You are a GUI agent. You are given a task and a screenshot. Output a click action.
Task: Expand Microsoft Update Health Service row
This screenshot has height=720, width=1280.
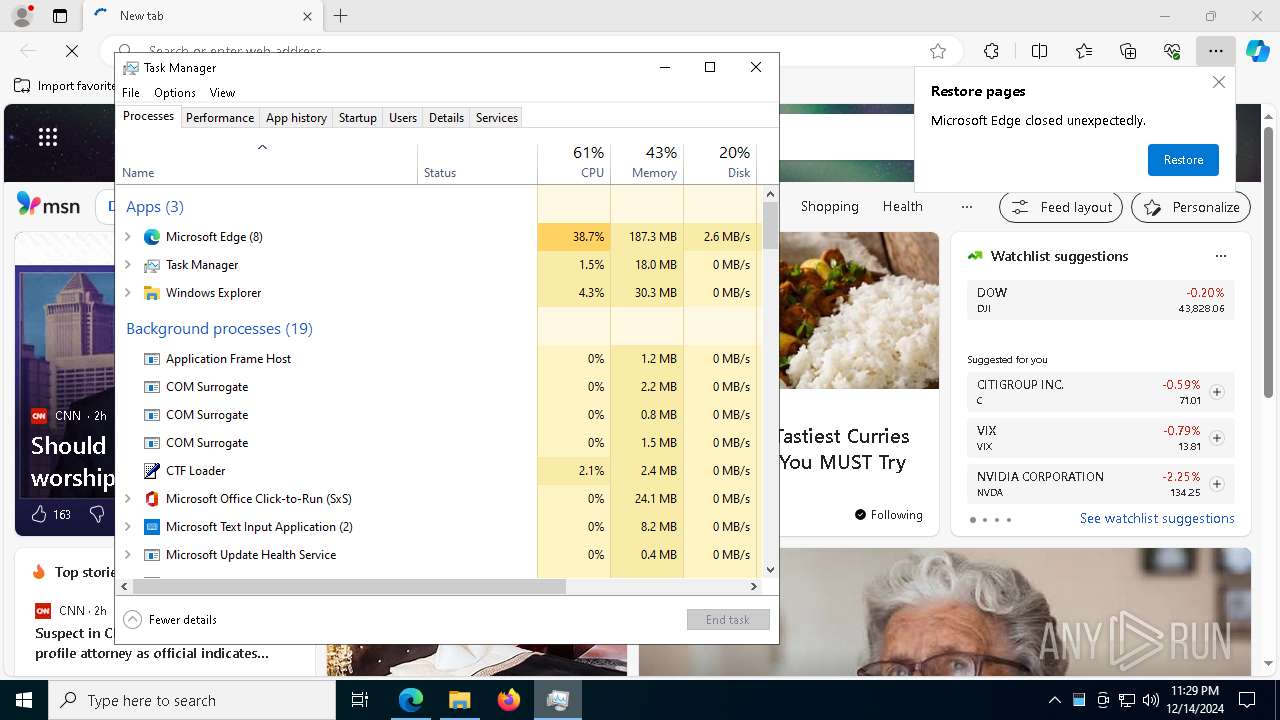(127, 555)
